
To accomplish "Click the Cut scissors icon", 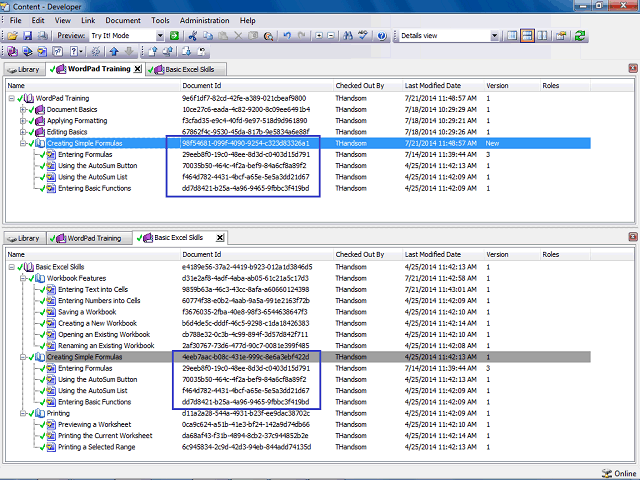I will click(193, 36).
